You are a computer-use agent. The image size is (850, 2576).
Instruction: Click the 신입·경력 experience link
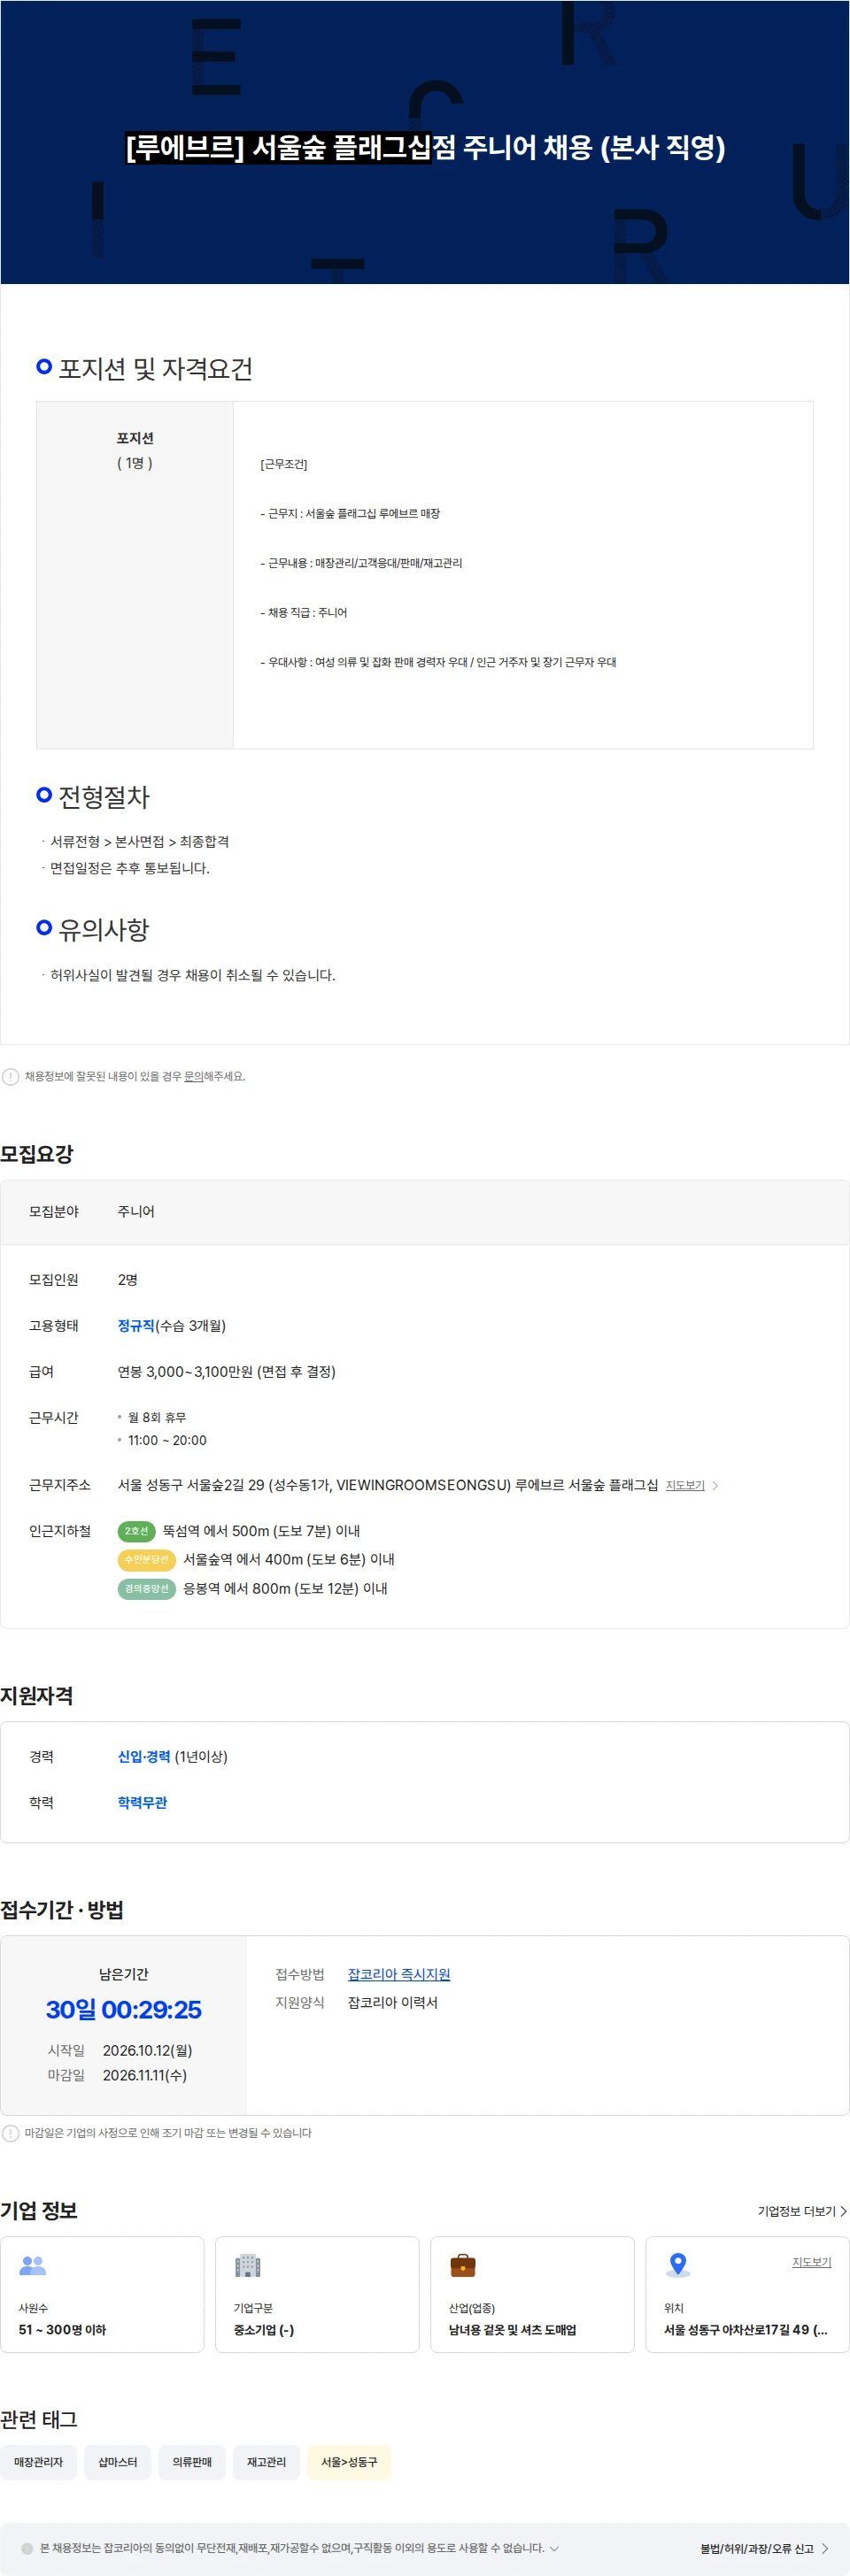click(x=144, y=1756)
